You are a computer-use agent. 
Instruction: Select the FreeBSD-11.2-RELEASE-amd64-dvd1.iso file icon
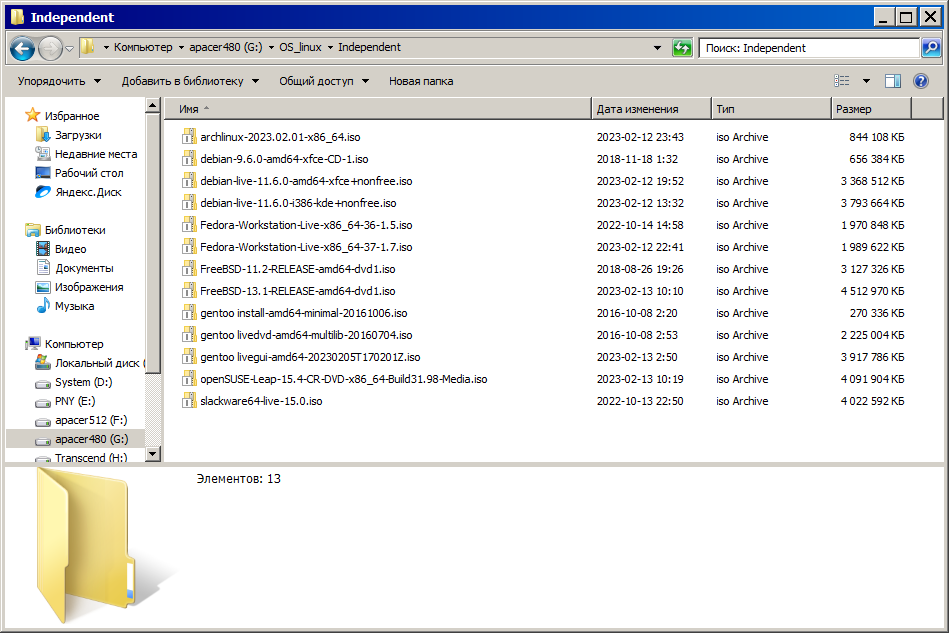click(x=189, y=269)
